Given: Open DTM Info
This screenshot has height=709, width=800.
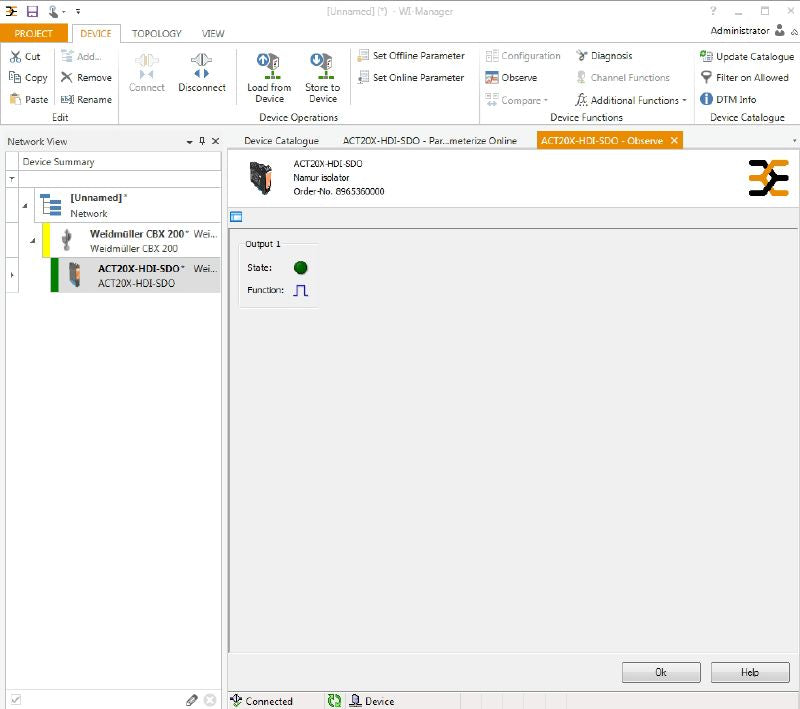Looking at the screenshot, I should (706, 100).
